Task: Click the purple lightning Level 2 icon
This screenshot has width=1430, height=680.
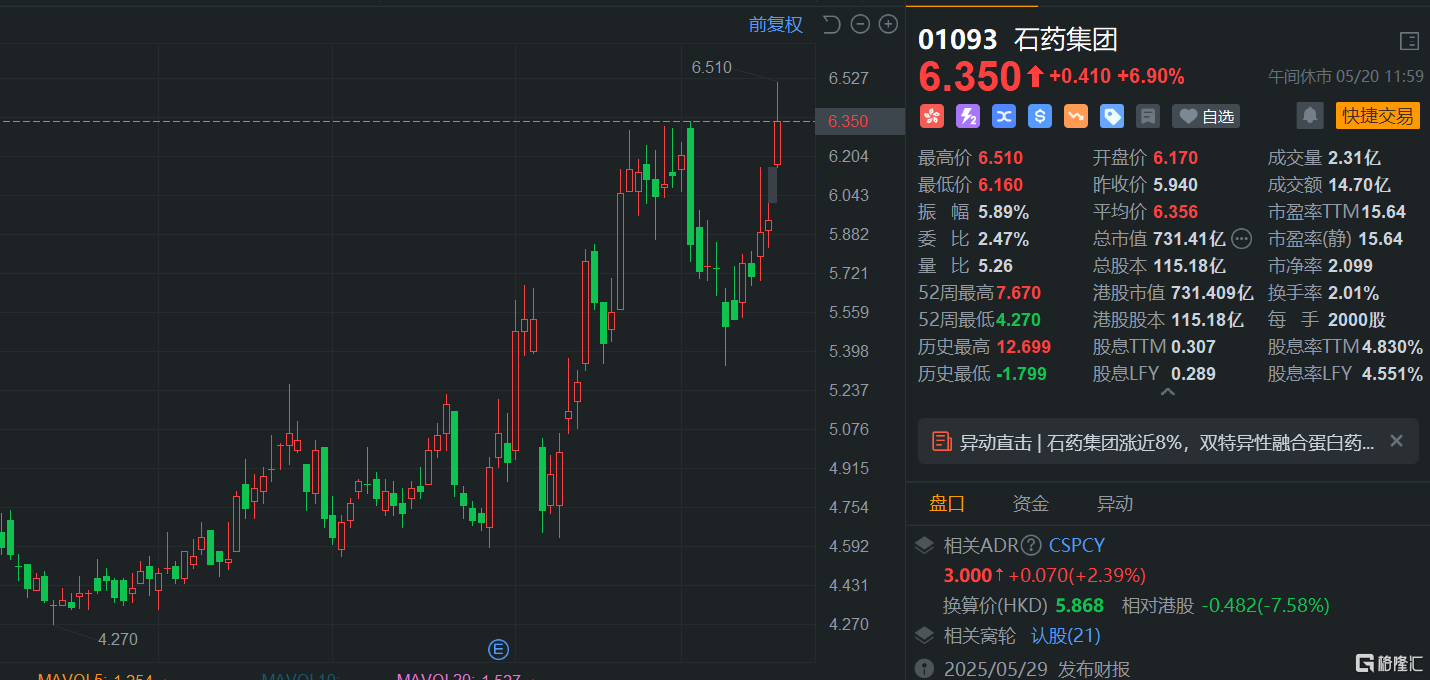Action: [x=968, y=116]
